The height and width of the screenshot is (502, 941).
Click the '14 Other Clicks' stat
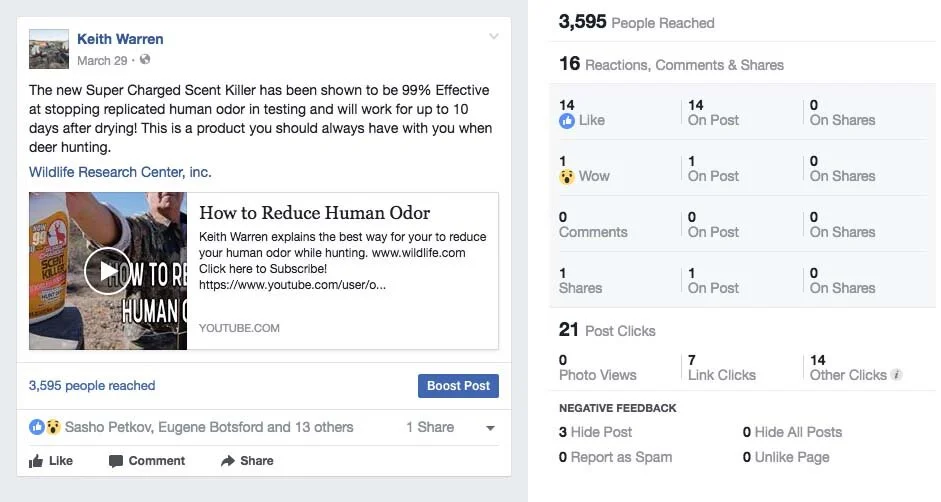(849, 367)
